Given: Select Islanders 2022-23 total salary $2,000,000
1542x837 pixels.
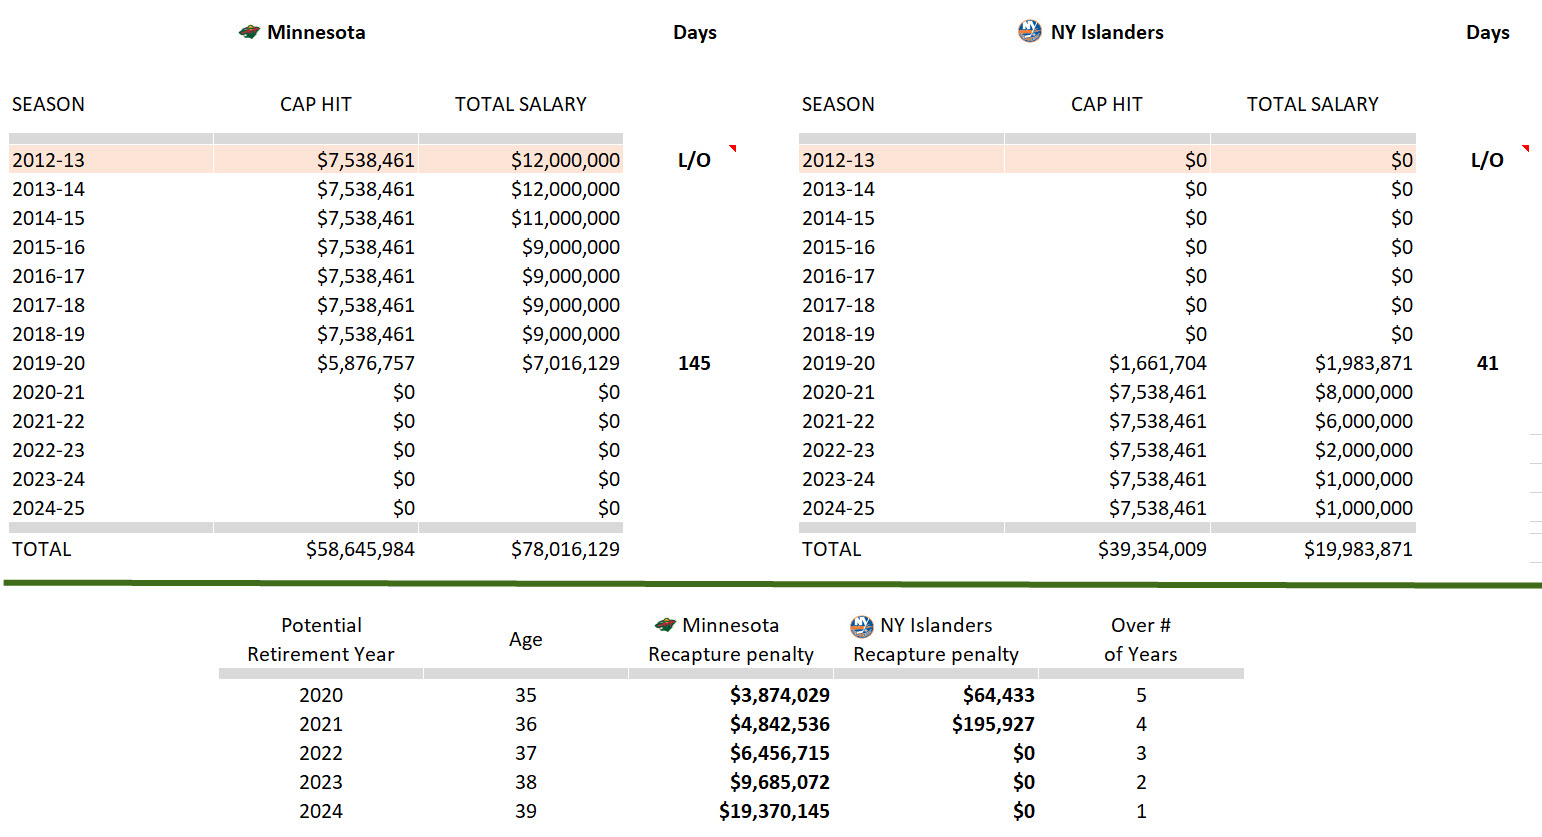Looking at the screenshot, I should pos(1364,450).
